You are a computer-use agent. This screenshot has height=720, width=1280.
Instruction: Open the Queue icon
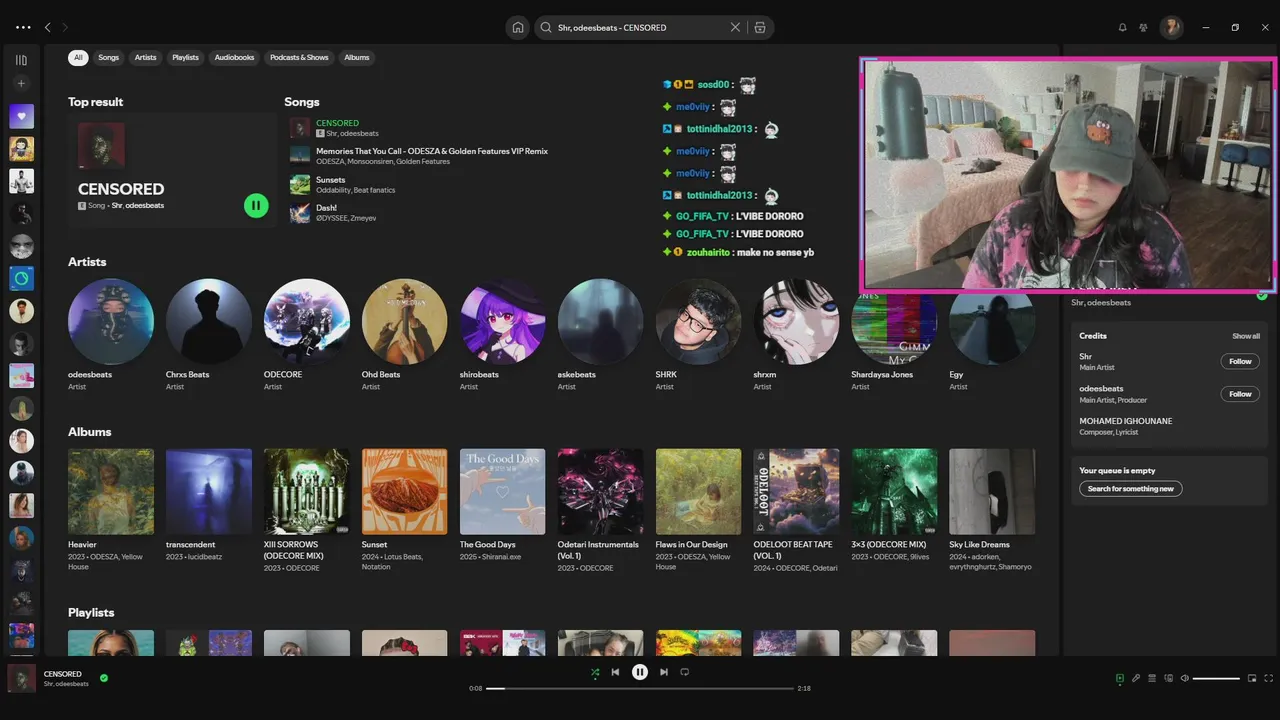tap(1152, 678)
